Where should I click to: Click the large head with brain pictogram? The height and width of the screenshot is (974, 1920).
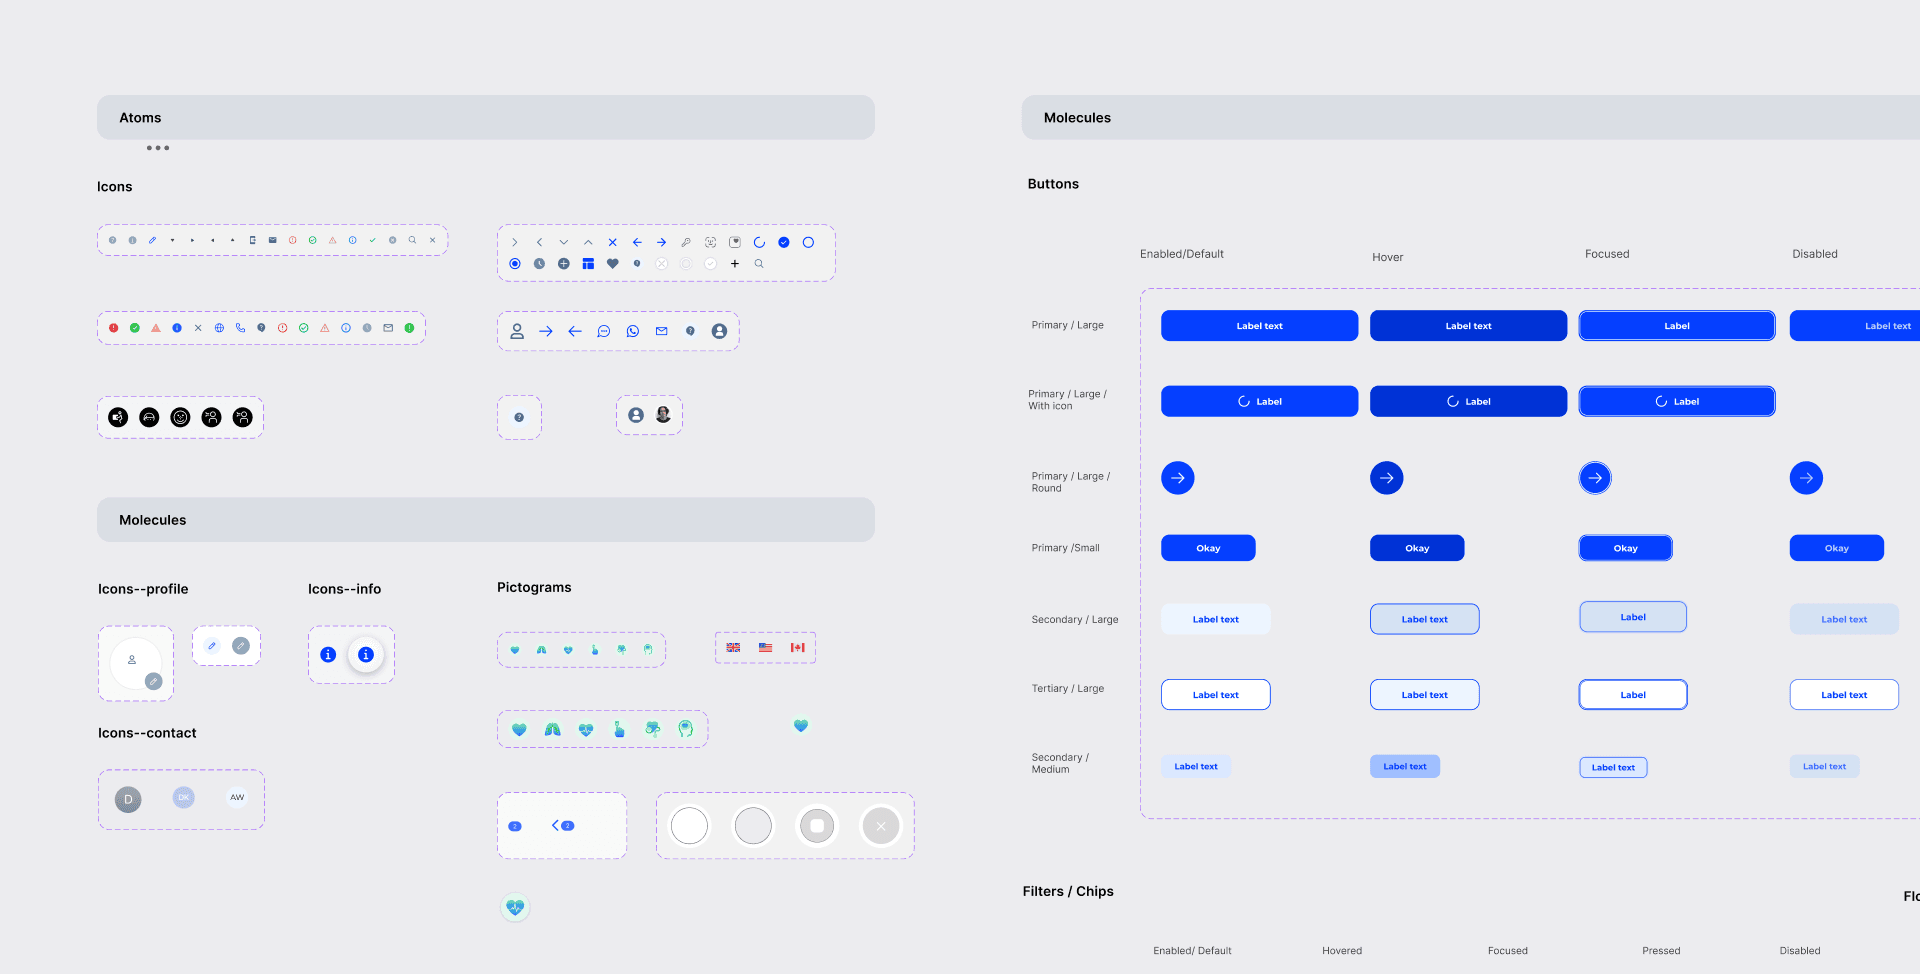(x=685, y=729)
